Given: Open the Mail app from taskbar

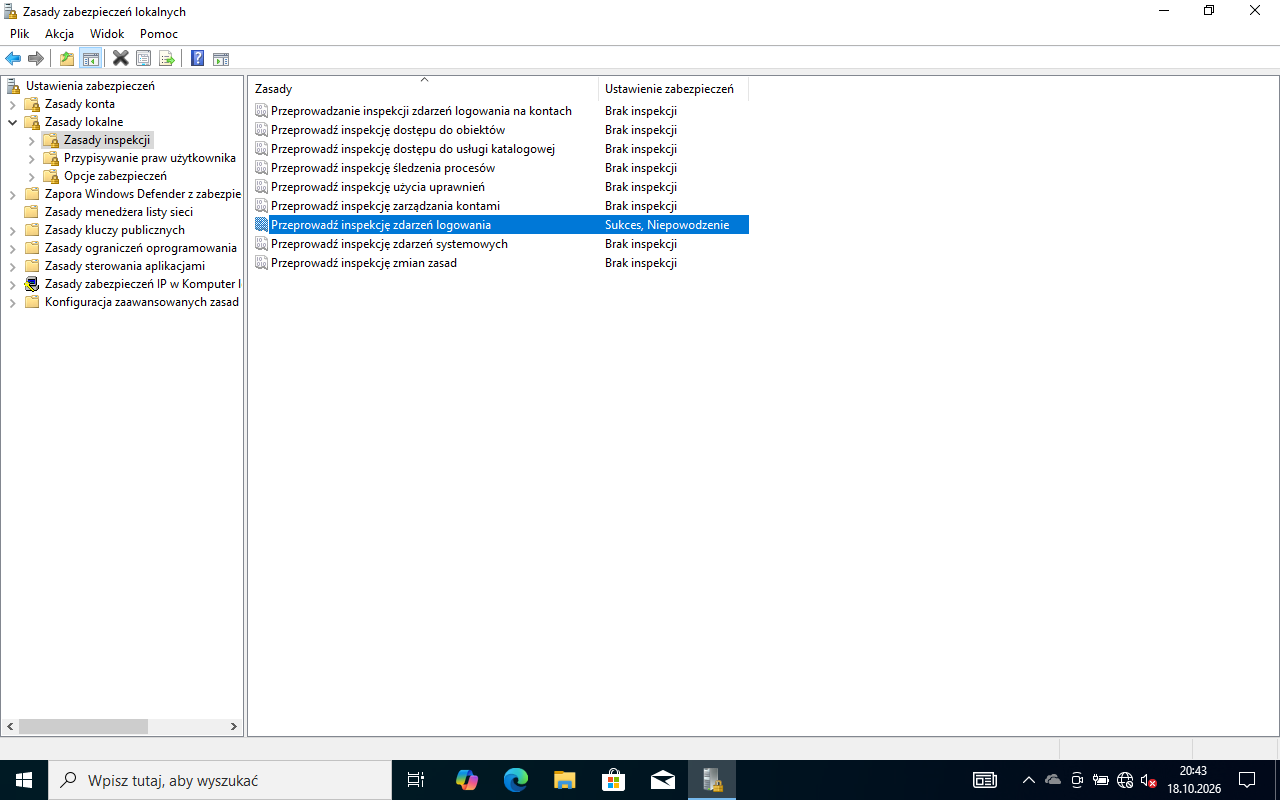Looking at the screenshot, I should click(663, 780).
